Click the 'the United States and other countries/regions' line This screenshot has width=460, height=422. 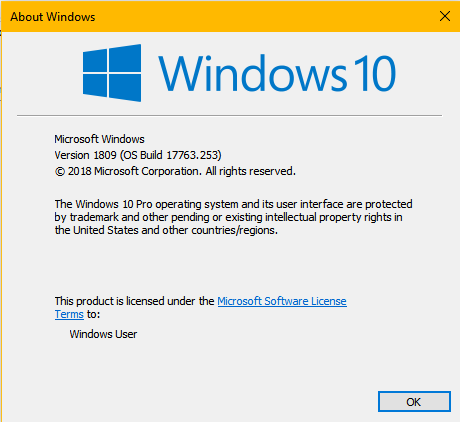tap(166, 230)
